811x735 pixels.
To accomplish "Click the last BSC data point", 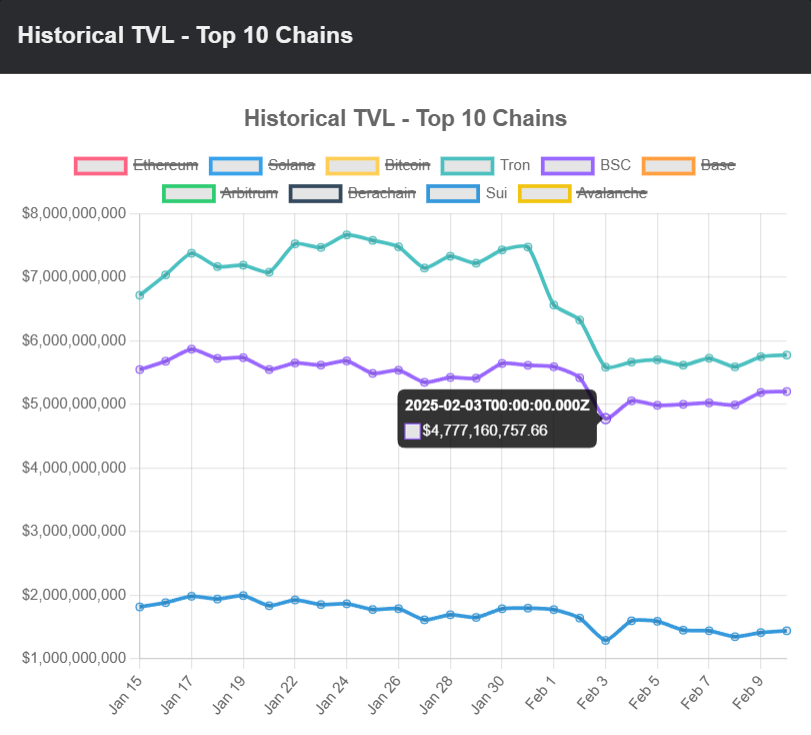I will coord(786,391).
